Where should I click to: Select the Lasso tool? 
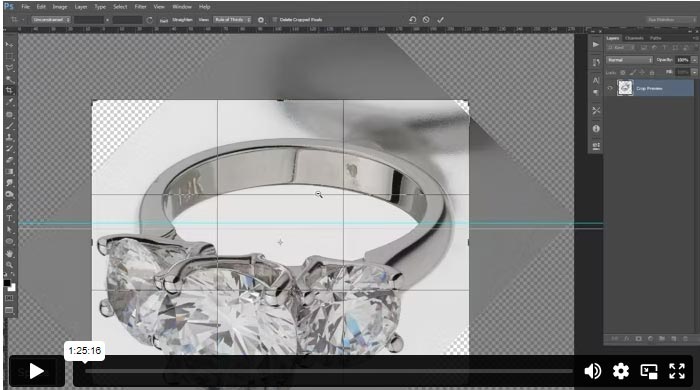pyautogui.click(x=9, y=68)
